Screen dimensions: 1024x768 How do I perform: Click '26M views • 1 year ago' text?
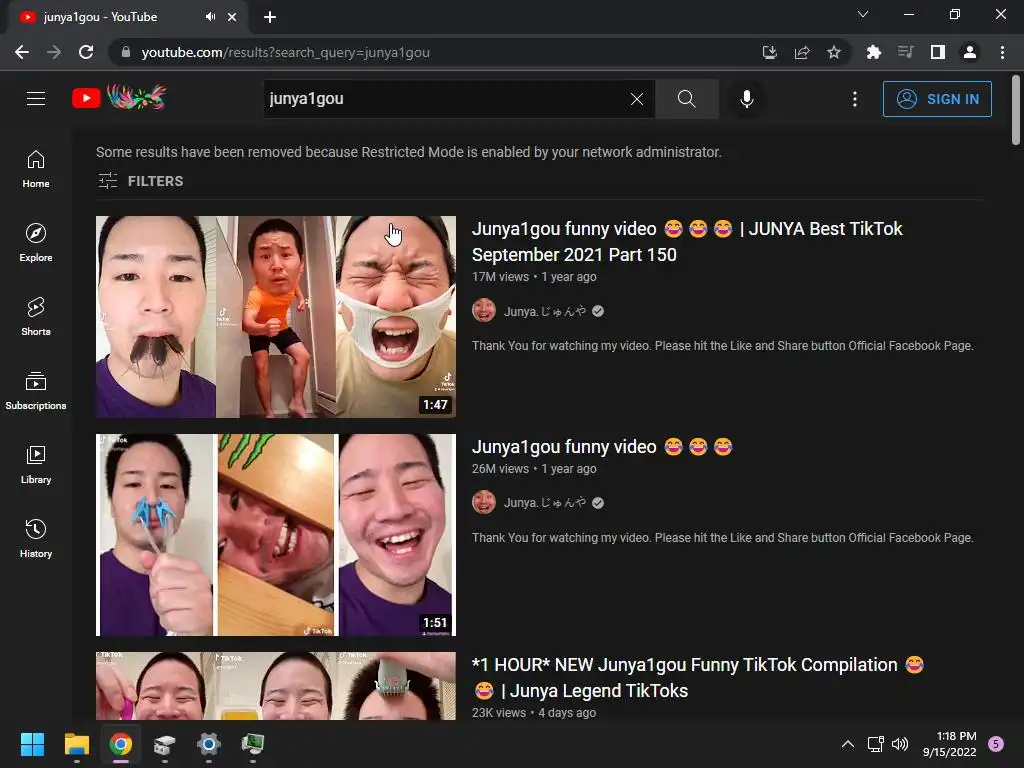(x=534, y=468)
